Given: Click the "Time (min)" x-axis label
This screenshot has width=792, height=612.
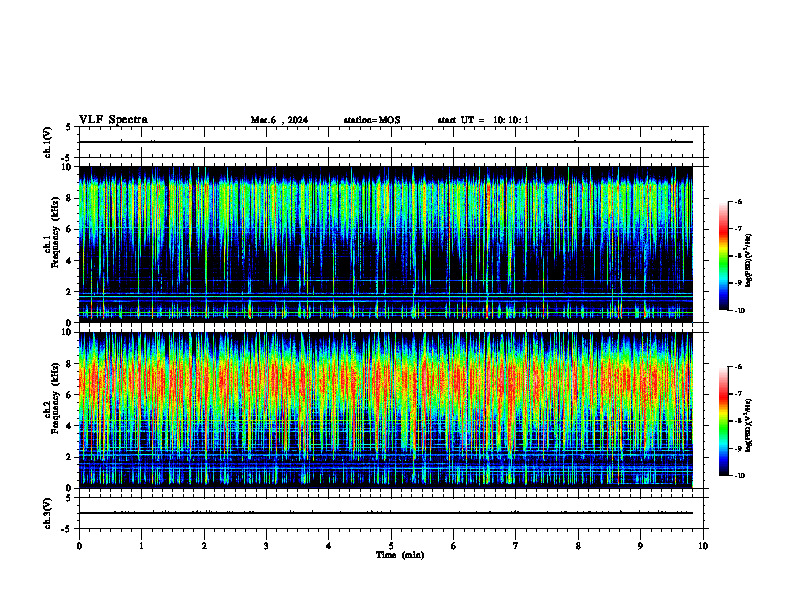Looking at the screenshot, I should point(400,555).
